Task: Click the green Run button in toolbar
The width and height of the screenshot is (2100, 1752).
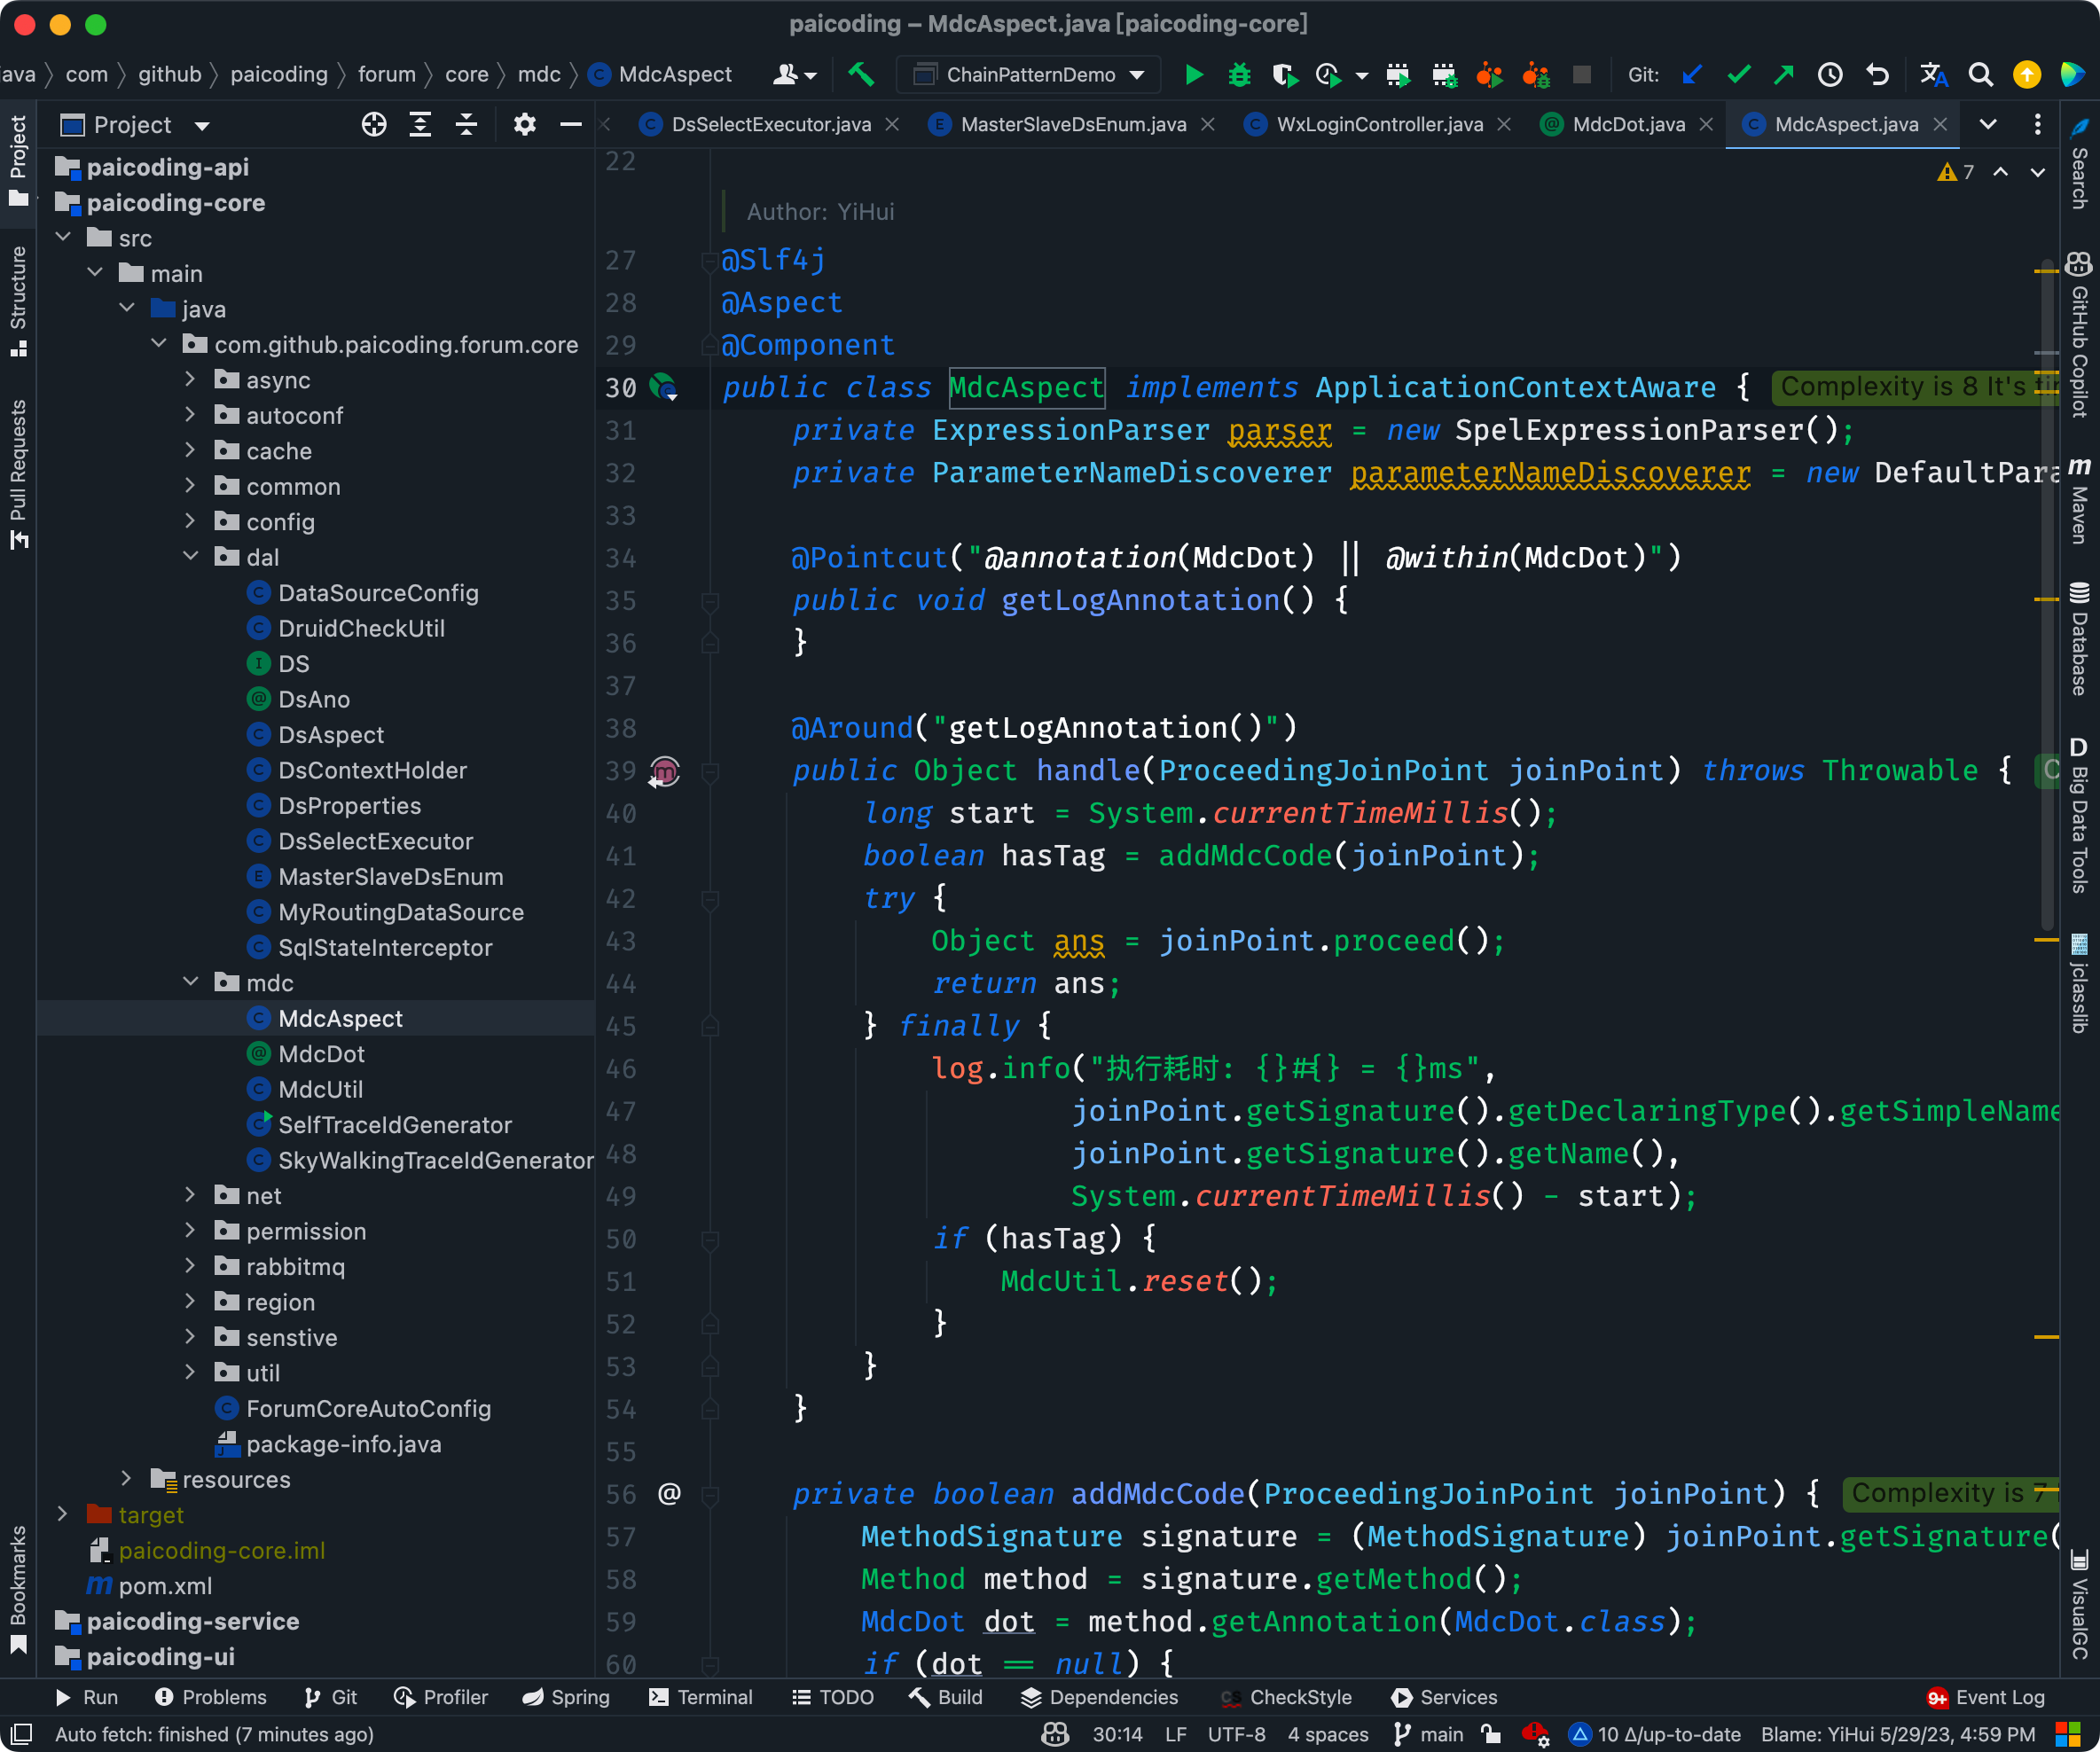Action: coord(1193,75)
